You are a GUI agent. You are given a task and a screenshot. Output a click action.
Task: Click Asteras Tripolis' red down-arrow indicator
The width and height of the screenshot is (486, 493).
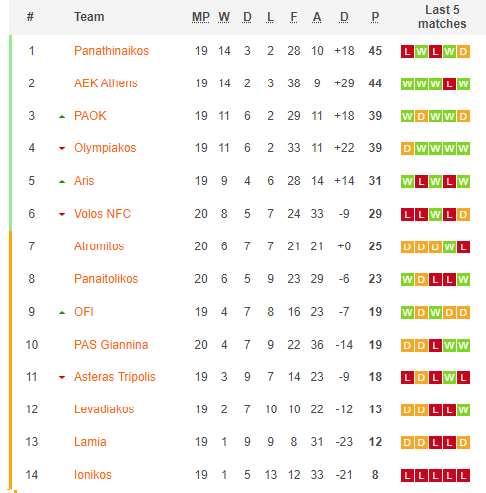tap(62, 377)
